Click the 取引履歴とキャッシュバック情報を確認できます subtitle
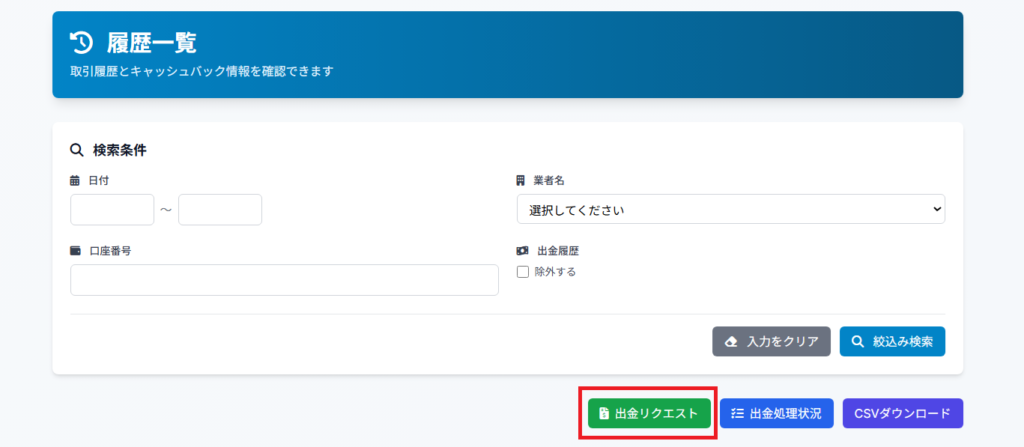The width and height of the screenshot is (1024, 447). [x=202, y=71]
